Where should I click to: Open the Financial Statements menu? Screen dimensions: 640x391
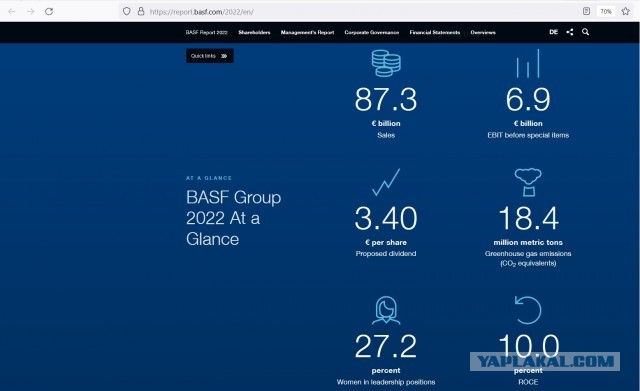coord(435,32)
